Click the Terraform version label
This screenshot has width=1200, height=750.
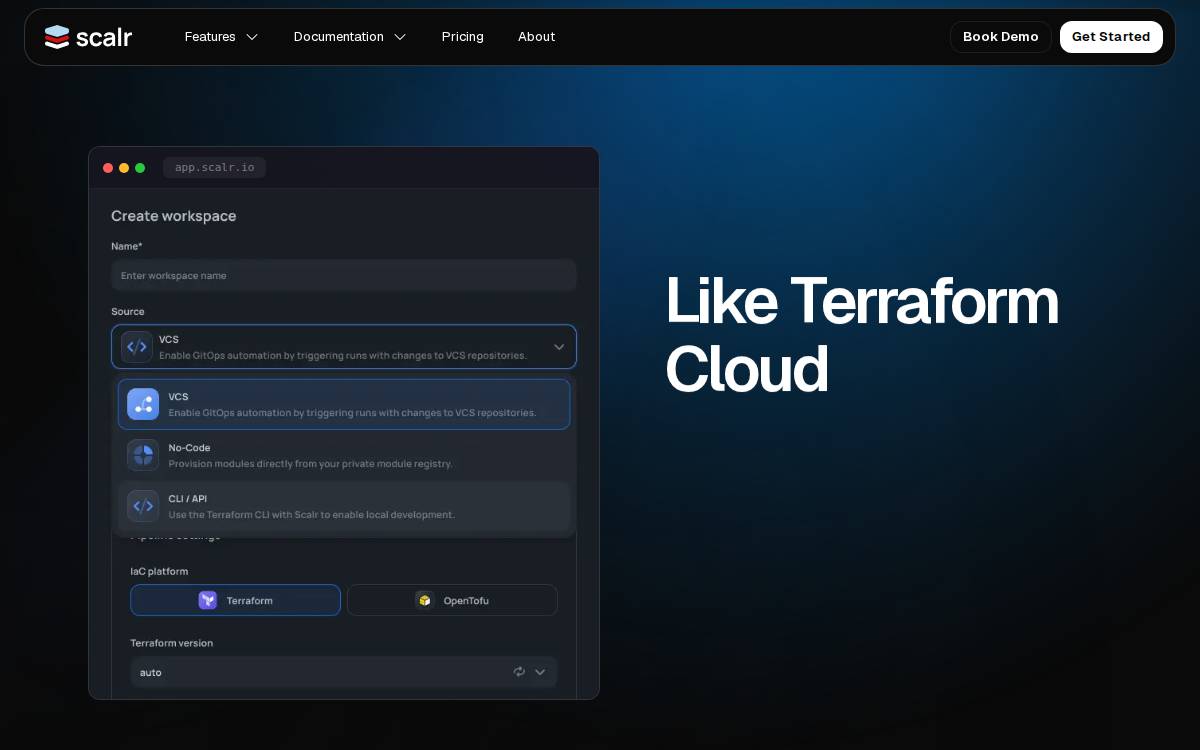(171, 643)
